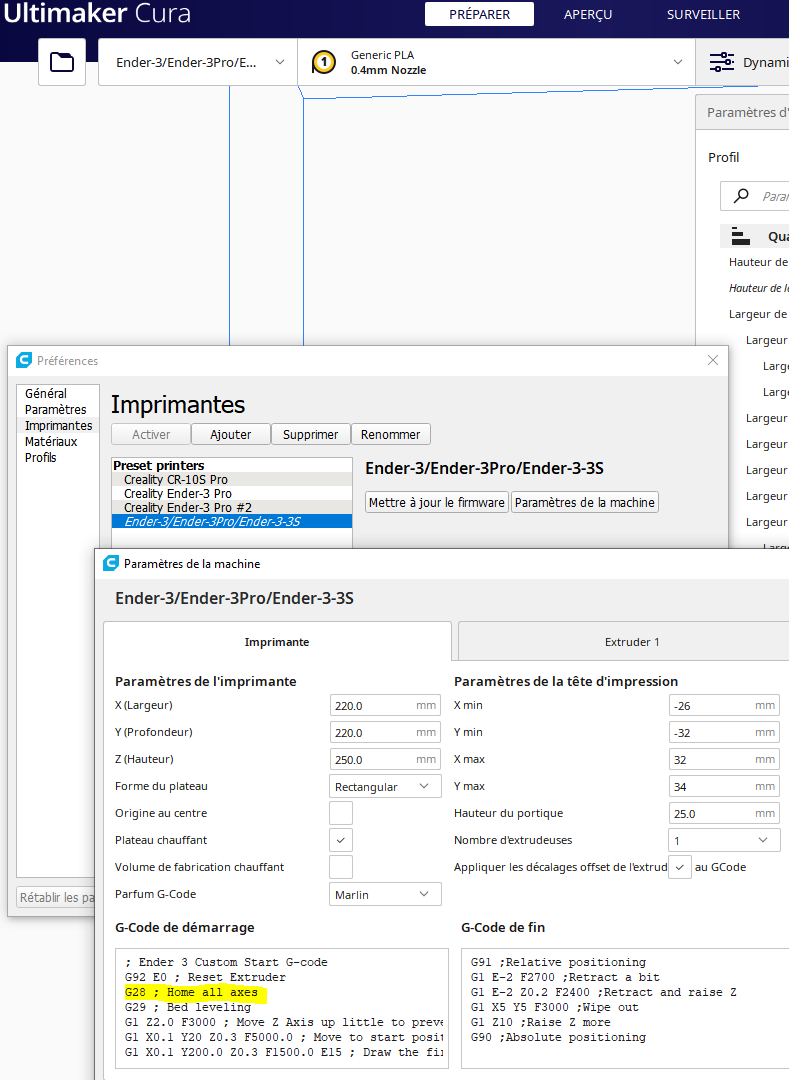Select Ender-3/Ender-3Pro/Ender-3-3S in list
The height and width of the screenshot is (1080, 789).
[x=231, y=521]
